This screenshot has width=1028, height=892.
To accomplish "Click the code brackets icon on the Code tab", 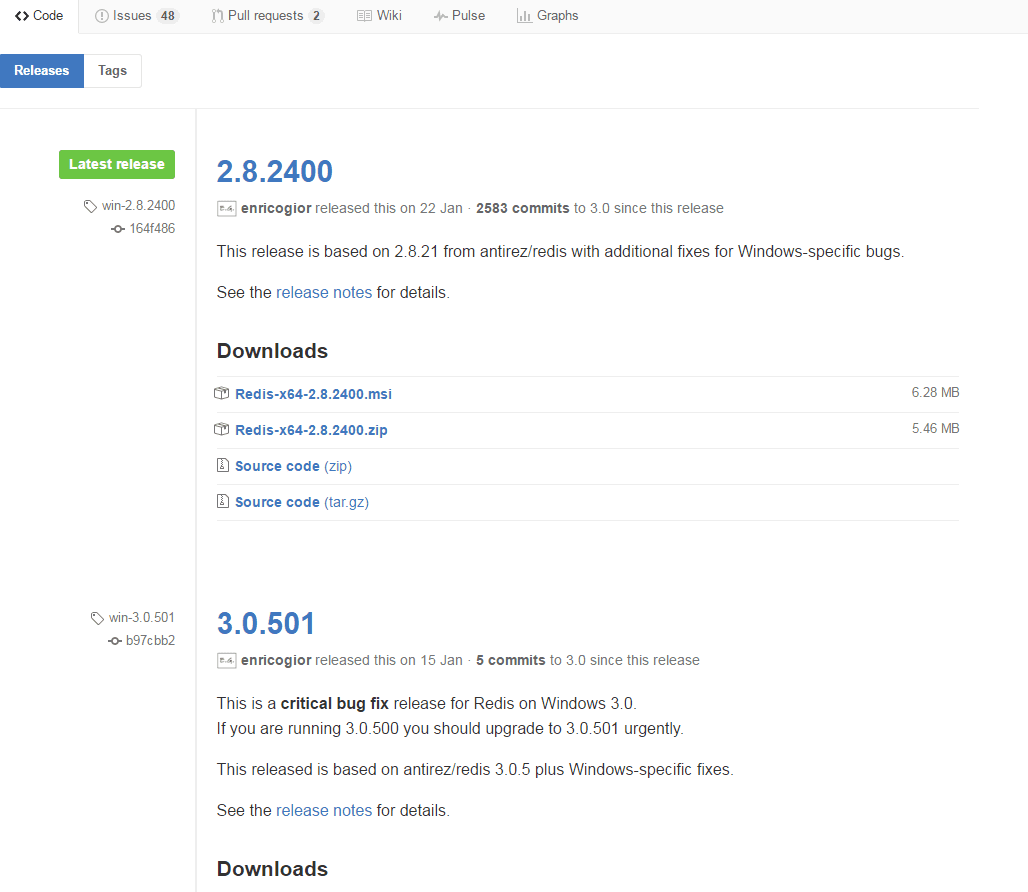I will click(23, 15).
